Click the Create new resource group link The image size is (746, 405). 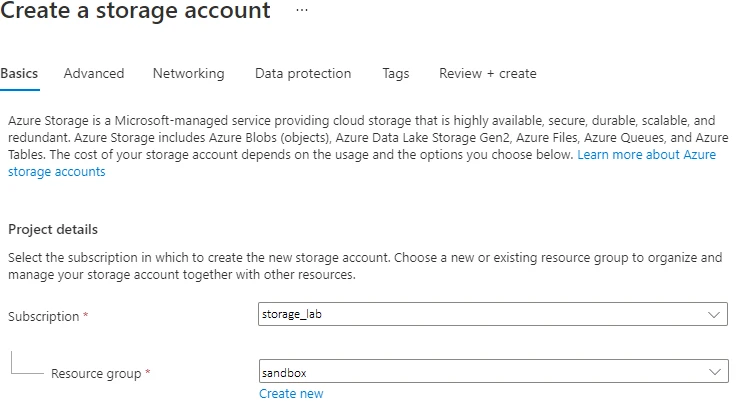pyautogui.click(x=291, y=394)
